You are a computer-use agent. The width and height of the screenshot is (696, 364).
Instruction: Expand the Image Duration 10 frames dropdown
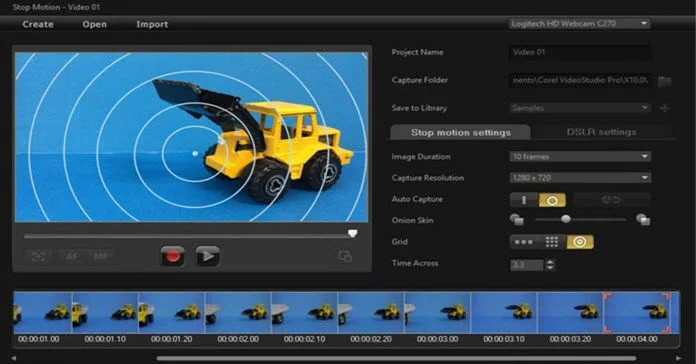click(580, 156)
